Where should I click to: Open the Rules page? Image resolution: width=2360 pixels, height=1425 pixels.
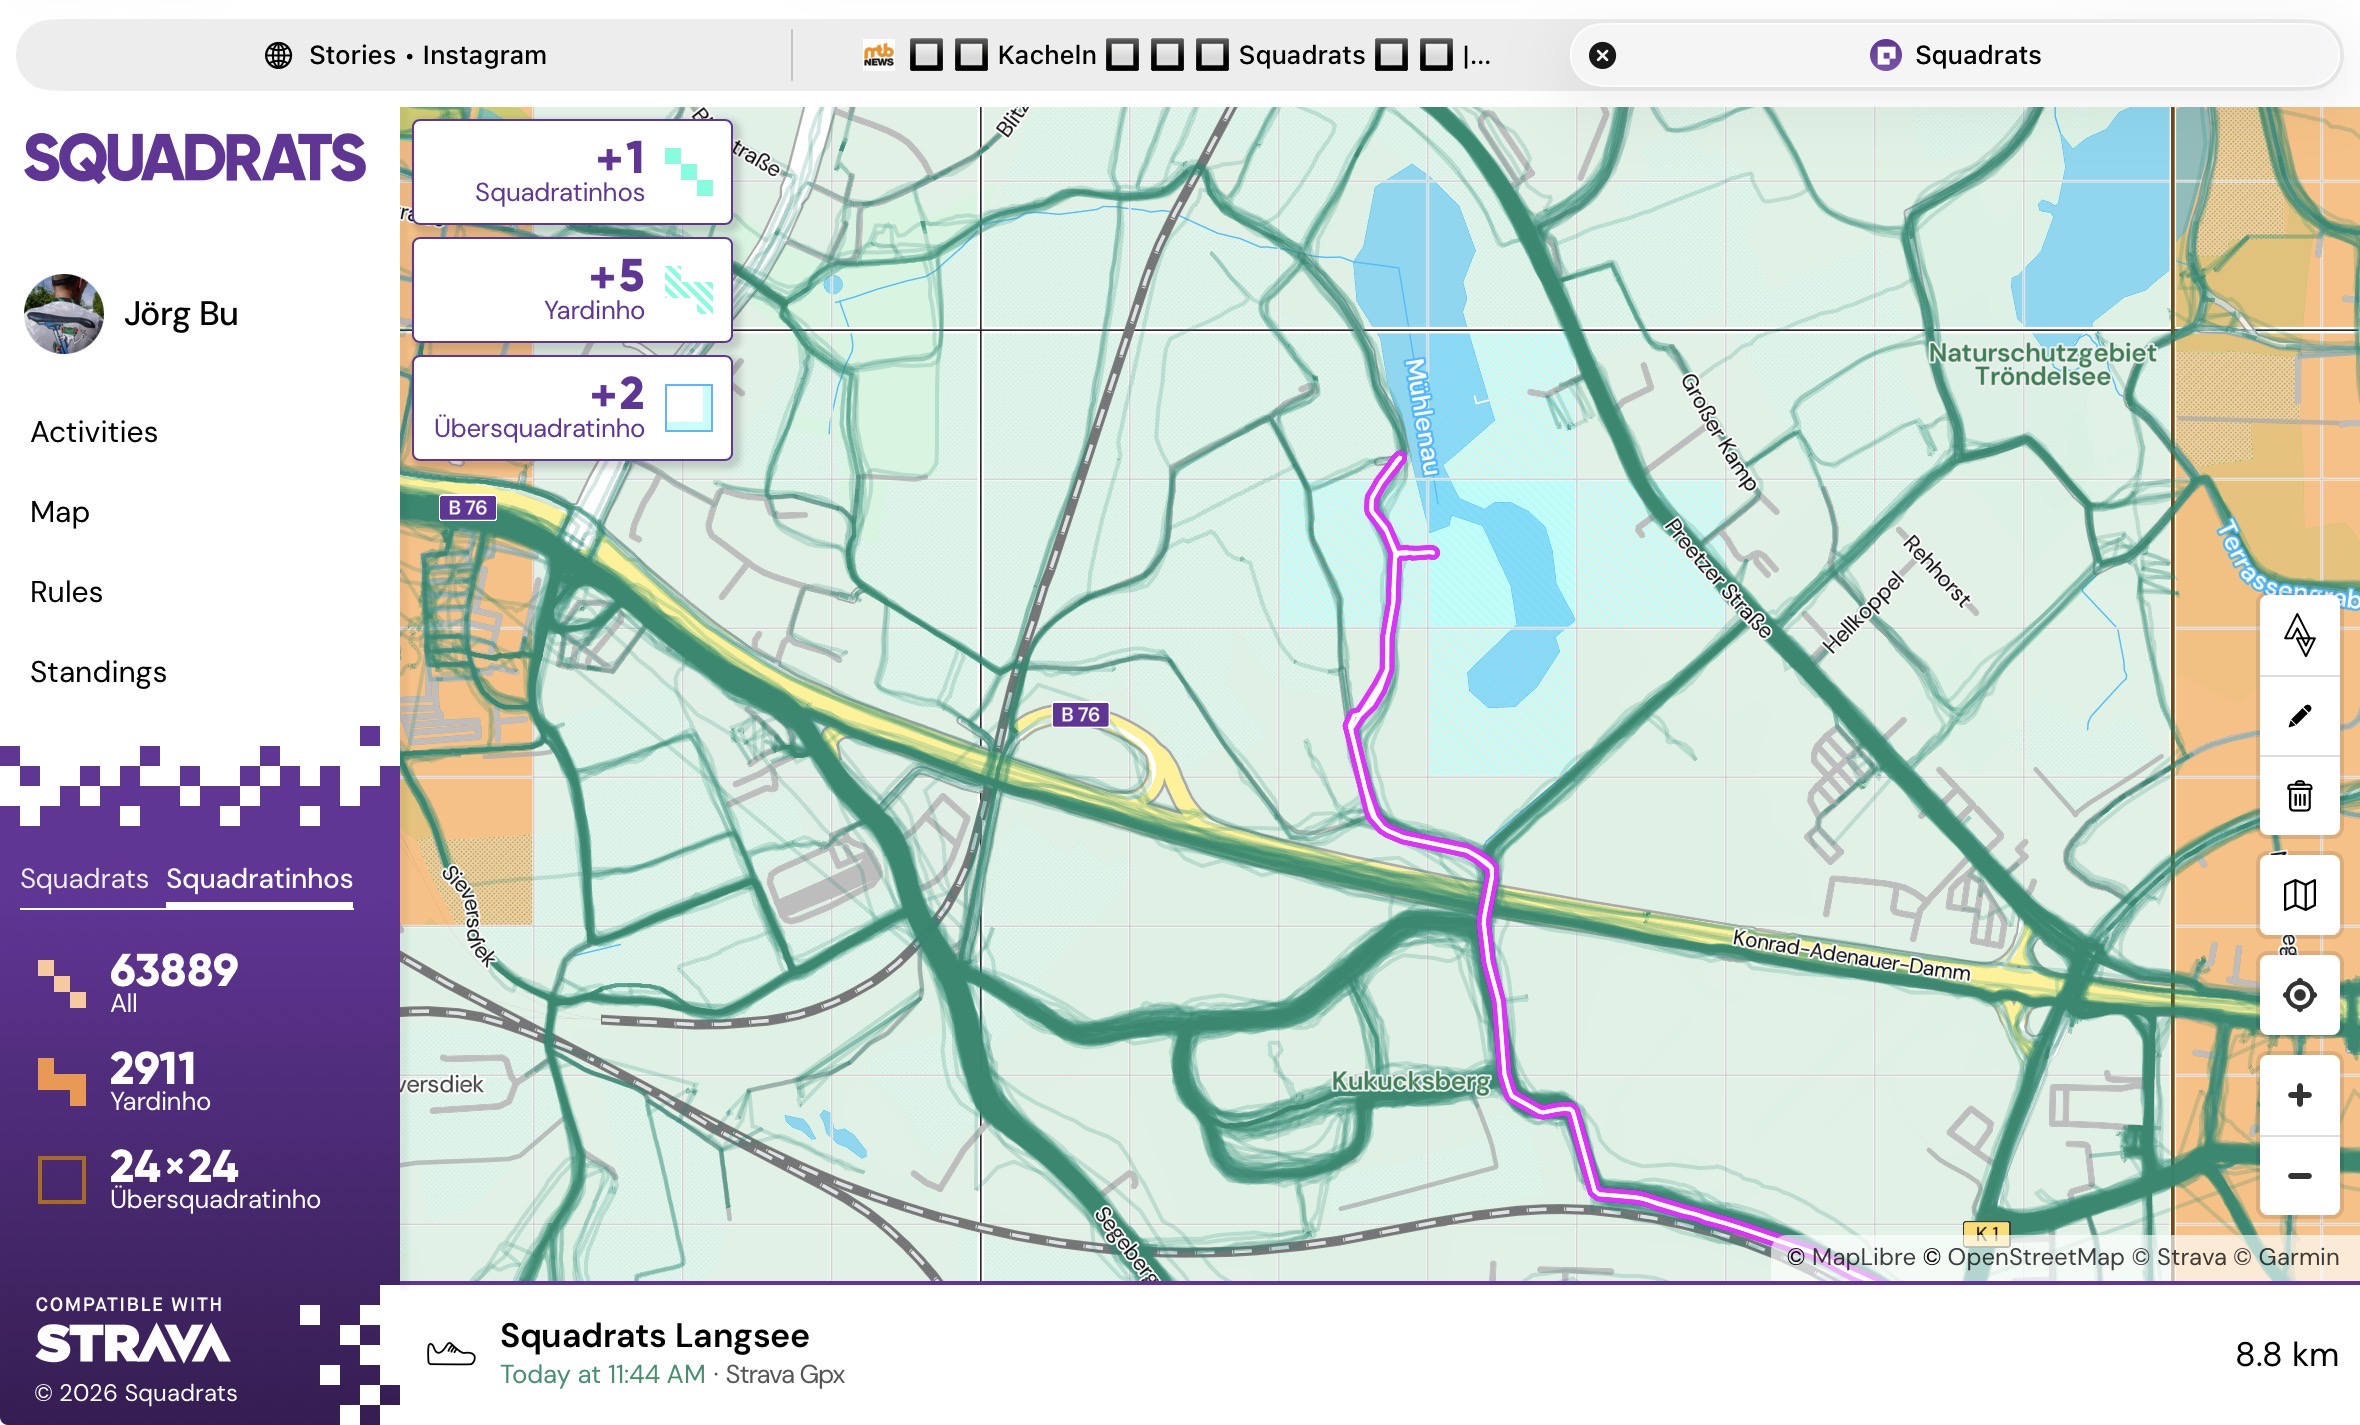[x=66, y=592]
